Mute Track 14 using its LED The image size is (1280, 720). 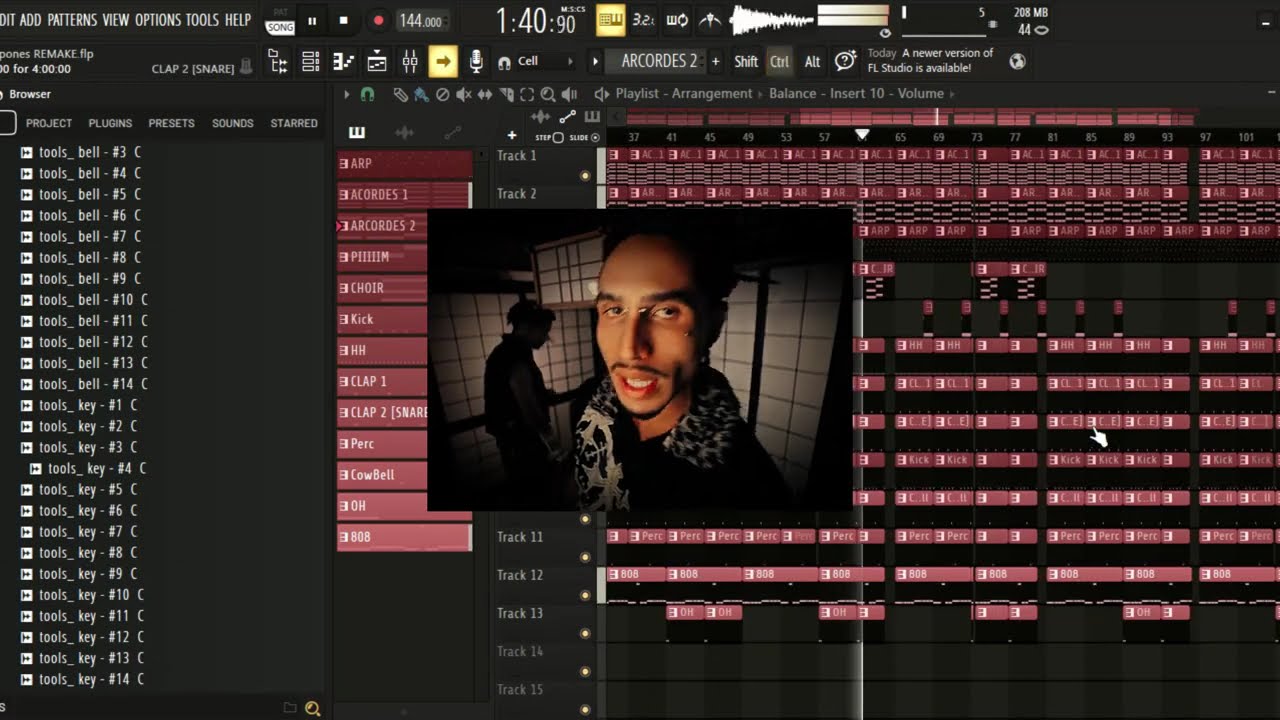coord(585,672)
